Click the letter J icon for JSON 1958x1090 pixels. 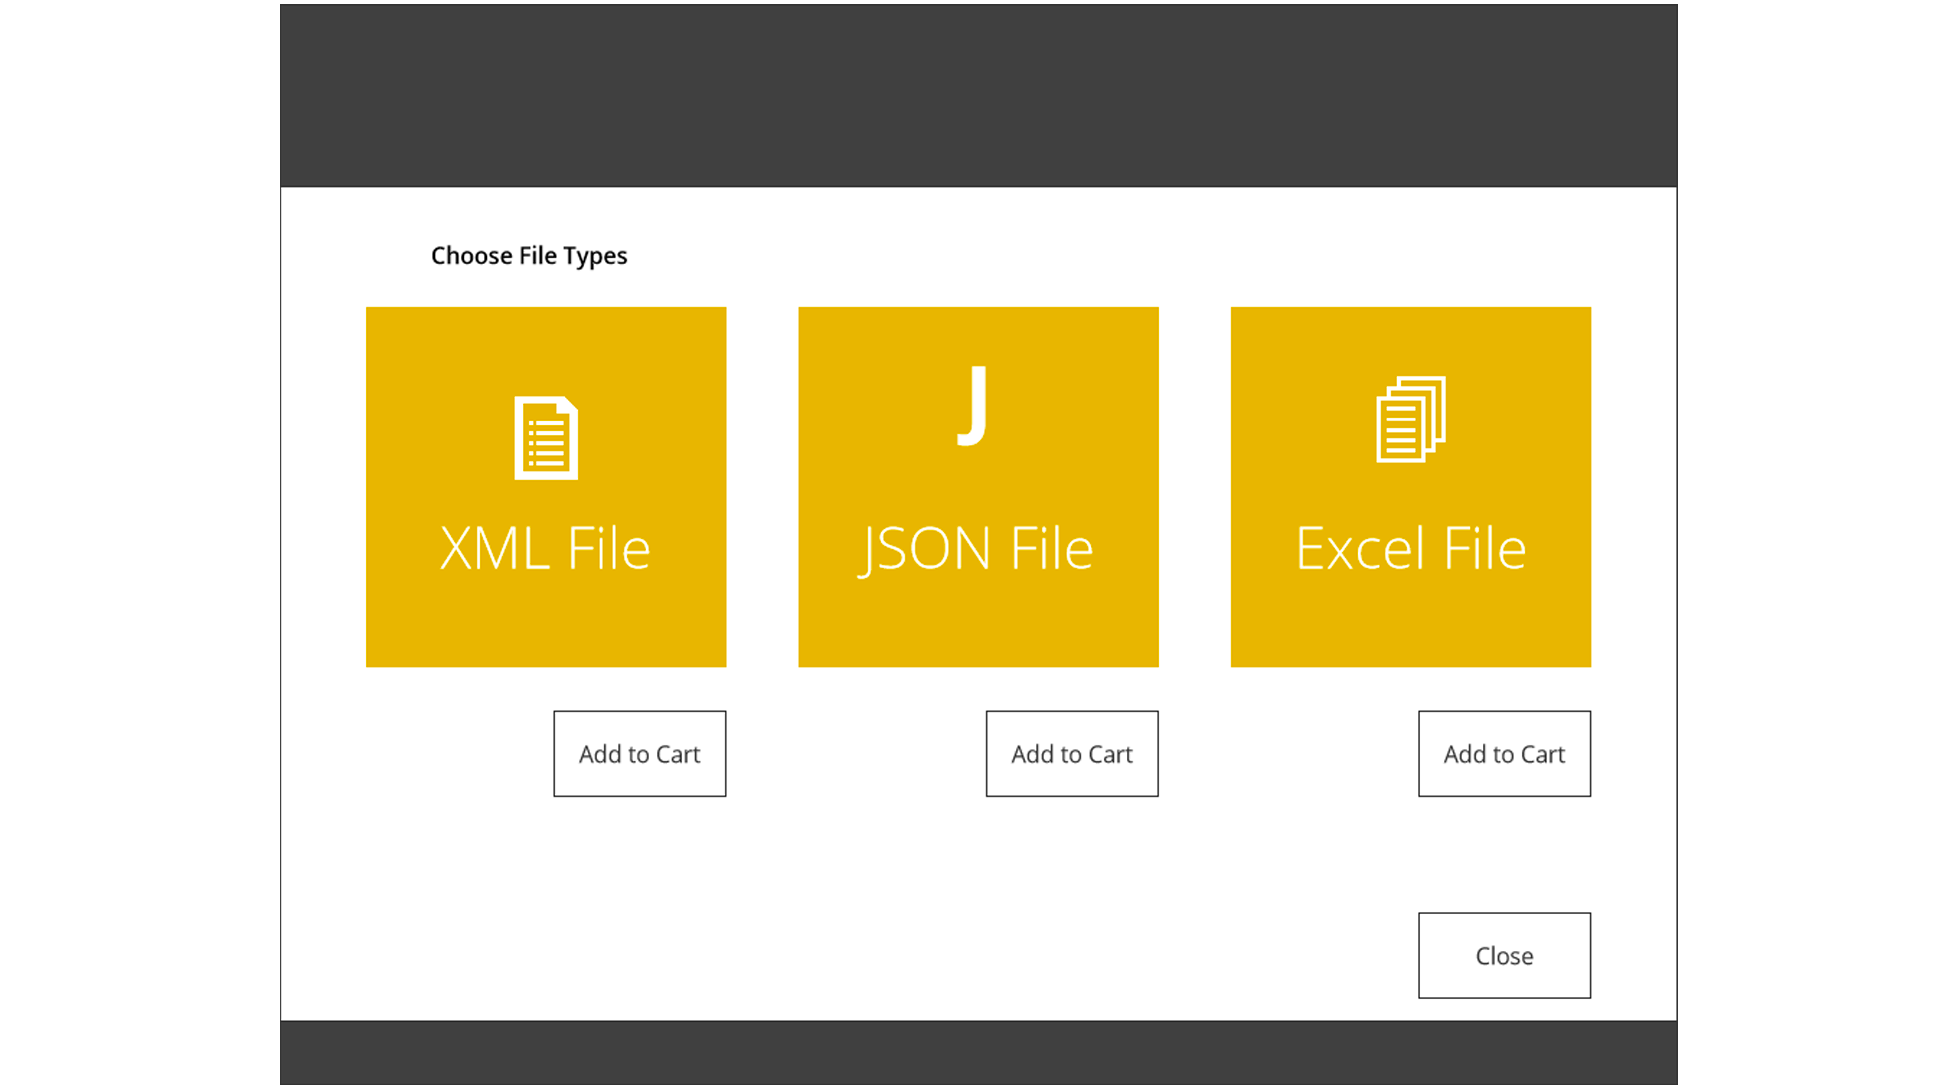(x=974, y=406)
